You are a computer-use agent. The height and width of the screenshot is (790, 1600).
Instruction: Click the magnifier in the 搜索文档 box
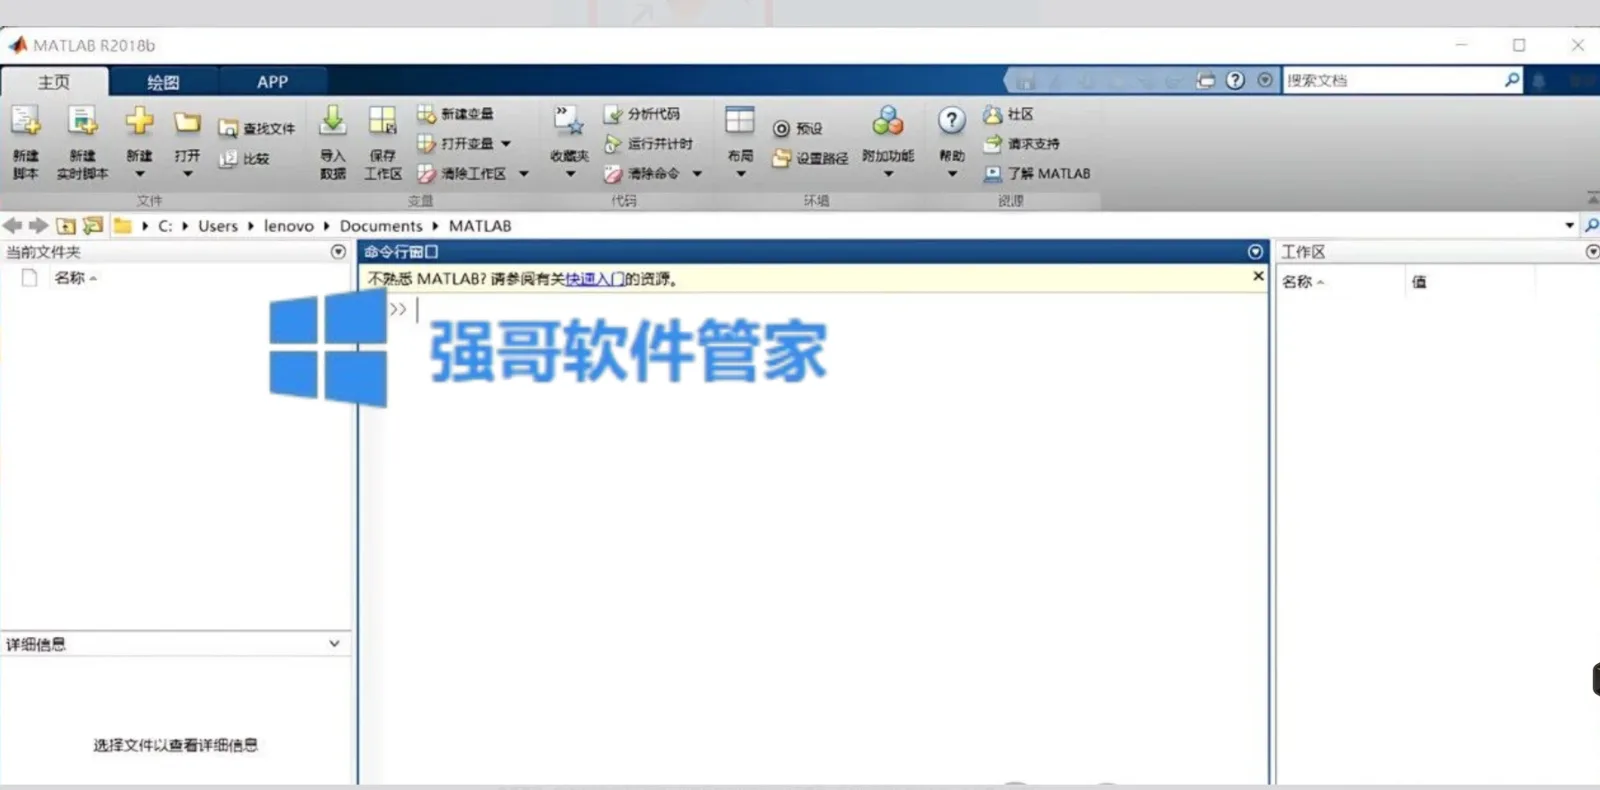1512,80
